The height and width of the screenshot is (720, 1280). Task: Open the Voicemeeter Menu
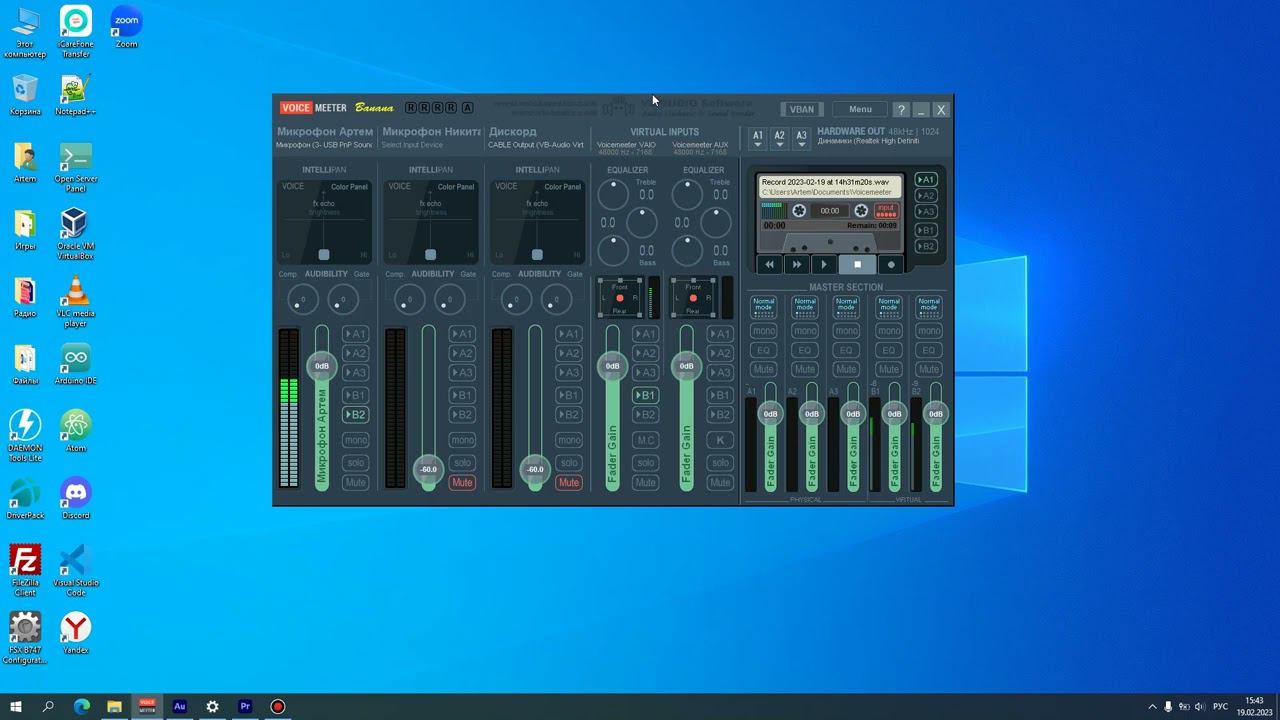click(x=860, y=110)
